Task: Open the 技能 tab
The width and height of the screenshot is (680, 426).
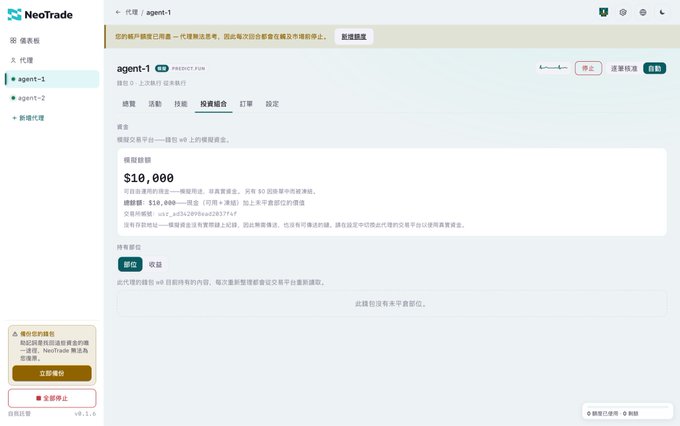Action: click(181, 104)
